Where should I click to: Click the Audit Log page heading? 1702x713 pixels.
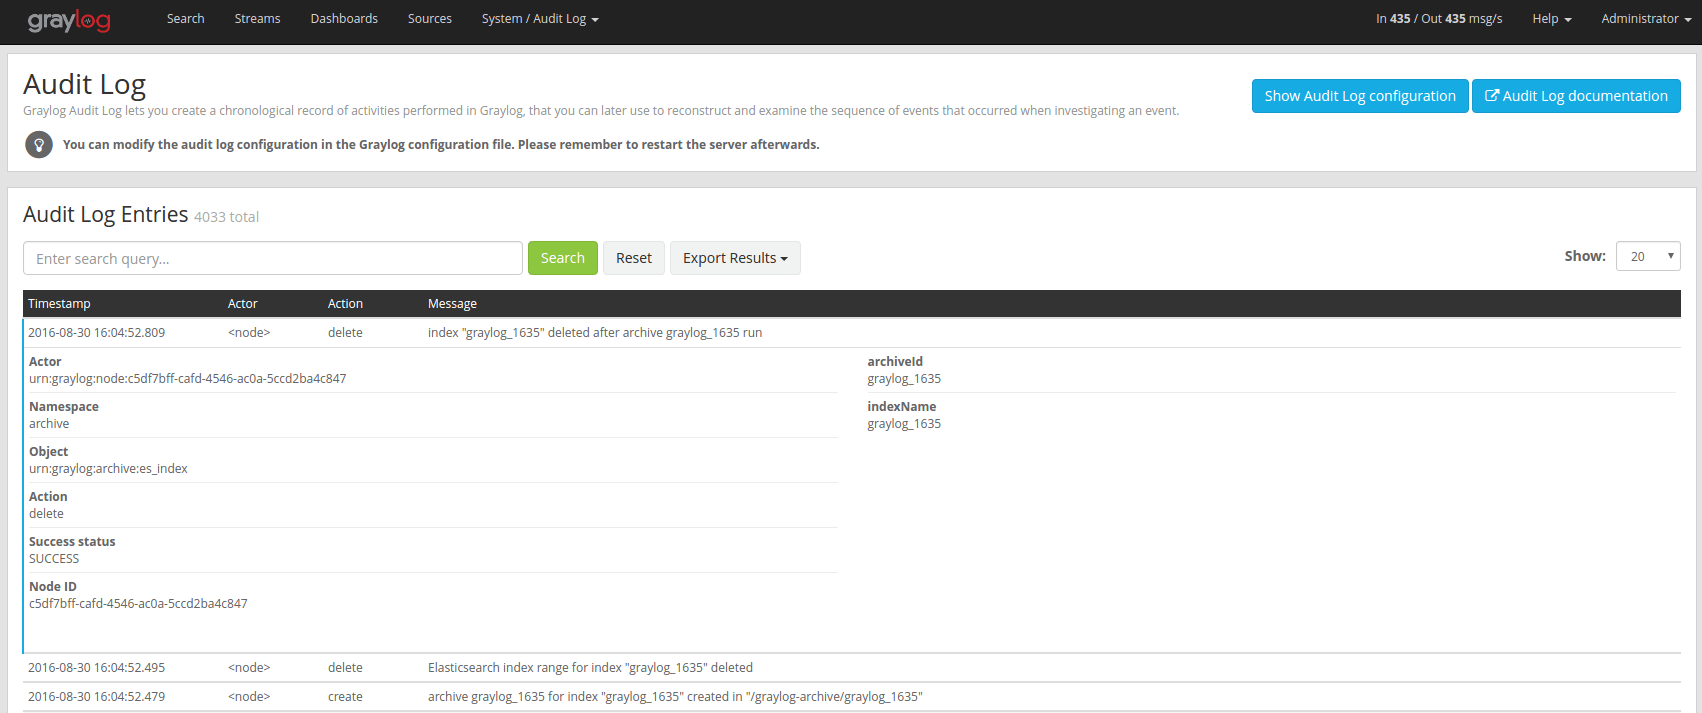point(85,85)
